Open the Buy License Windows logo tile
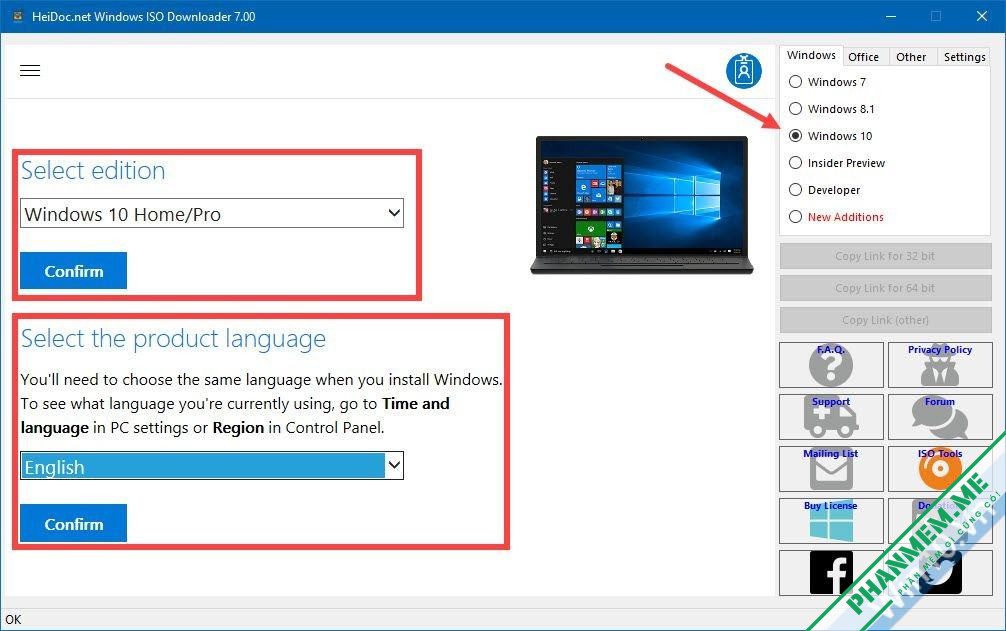 click(831, 521)
